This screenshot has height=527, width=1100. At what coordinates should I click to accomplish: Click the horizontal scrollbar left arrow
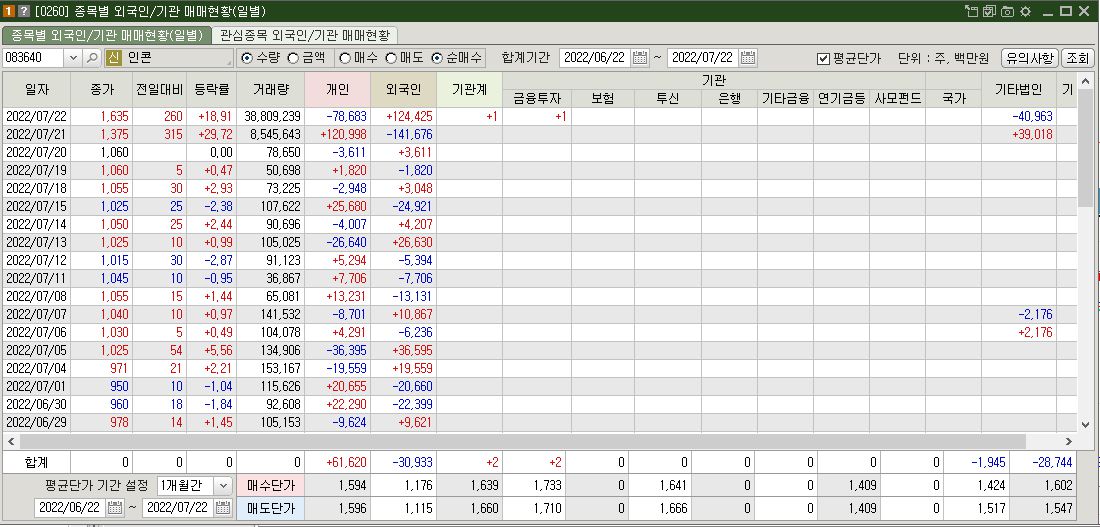(11, 441)
